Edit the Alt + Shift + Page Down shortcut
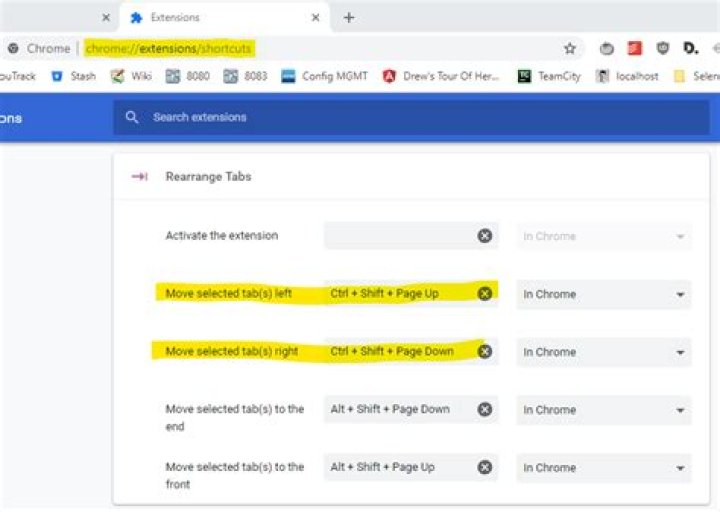The height and width of the screenshot is (512, 720). pos(411,409)
